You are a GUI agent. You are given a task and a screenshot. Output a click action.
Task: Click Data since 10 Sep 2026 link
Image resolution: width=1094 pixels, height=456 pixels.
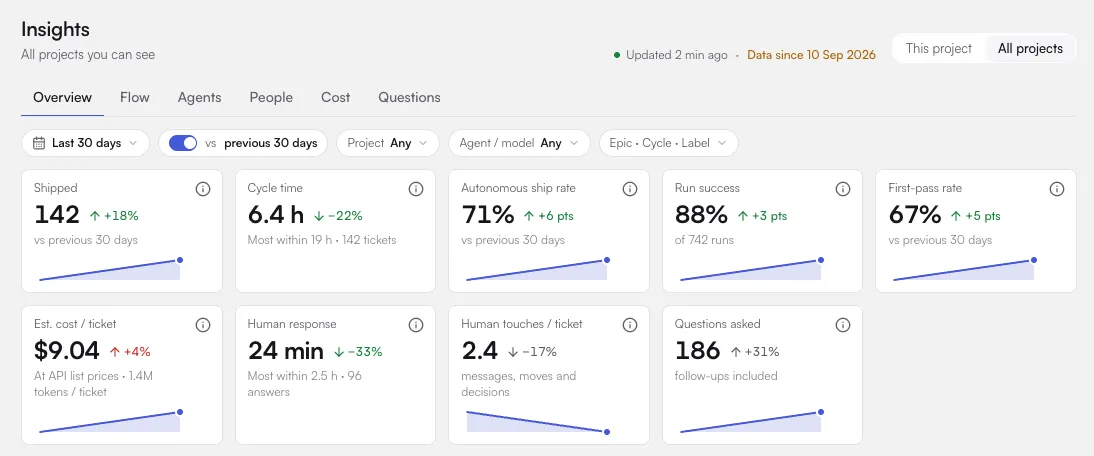coord(811,54)
